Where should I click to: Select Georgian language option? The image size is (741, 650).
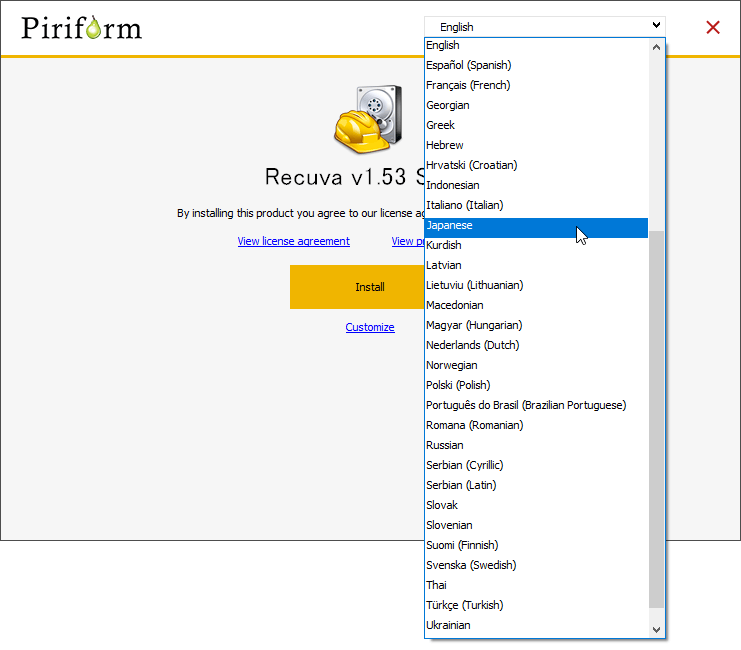[536, 105]
